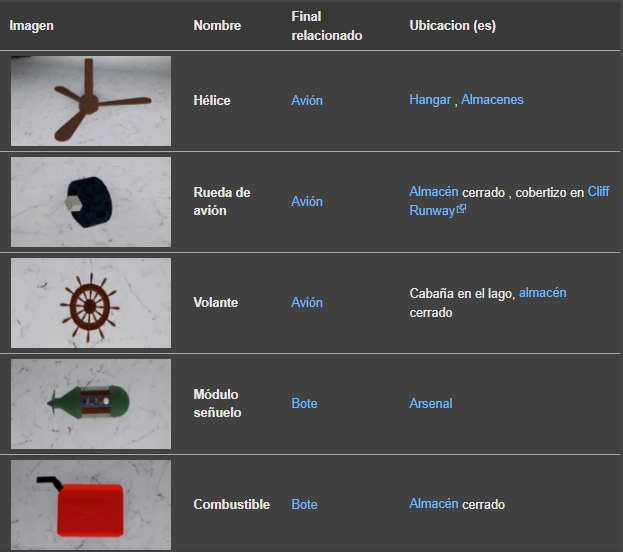View the Módulo señuelo torpedo image
Image resolution: width=623 pixels, height=552 pixels.
(91, 404)
